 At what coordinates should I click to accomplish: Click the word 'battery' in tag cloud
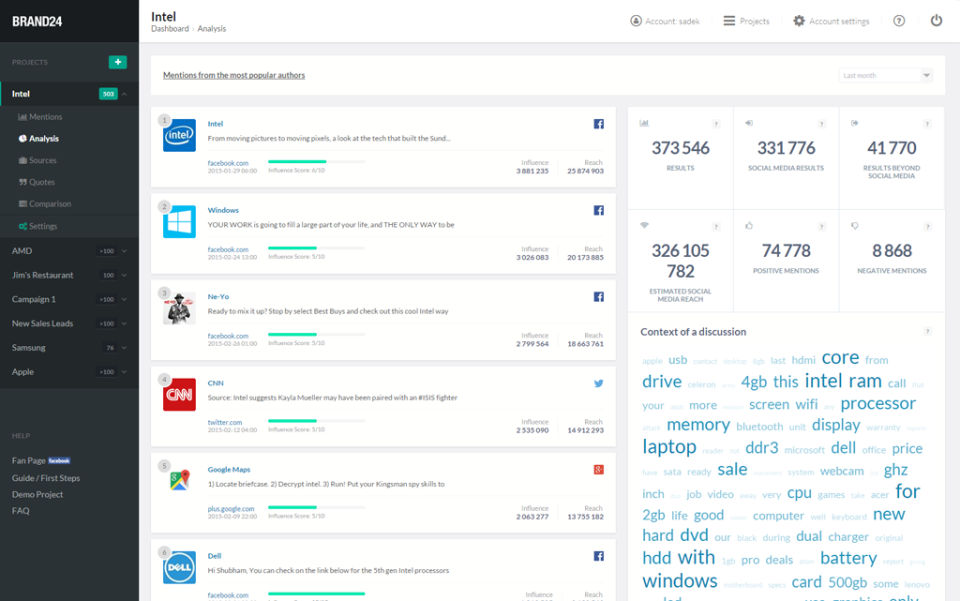[848, 558]
